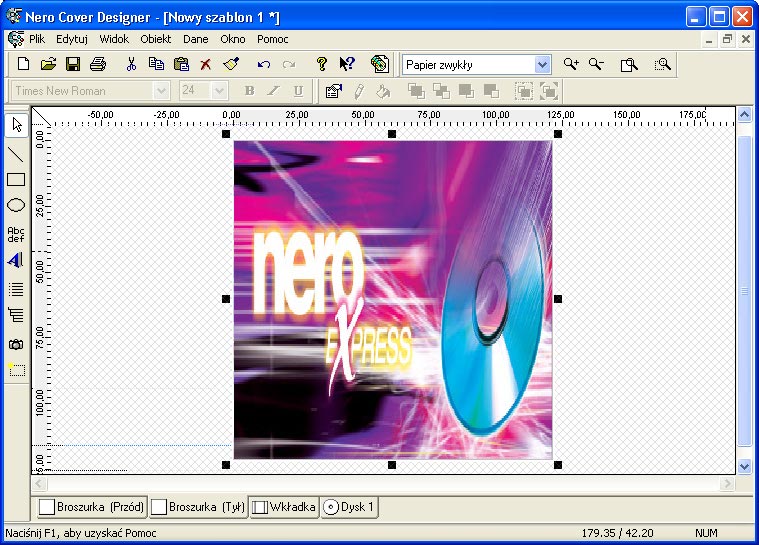Click the fill bucket color icon

(384, 91)
